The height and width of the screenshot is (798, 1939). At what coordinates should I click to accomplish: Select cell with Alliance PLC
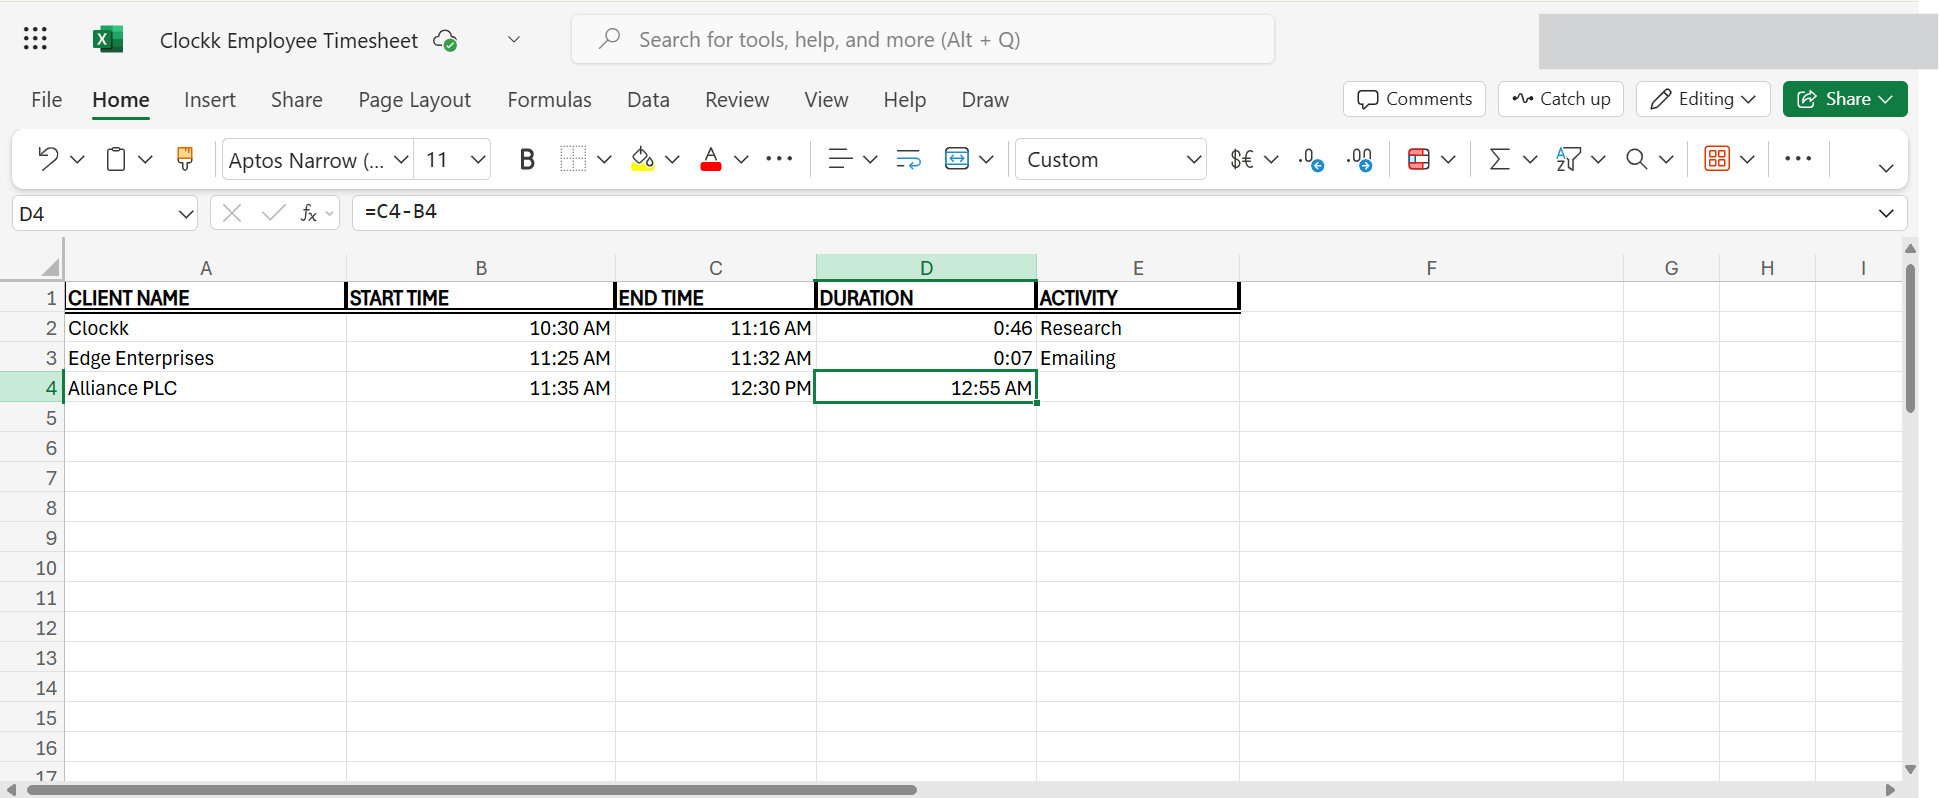click(x=205, y=388)
